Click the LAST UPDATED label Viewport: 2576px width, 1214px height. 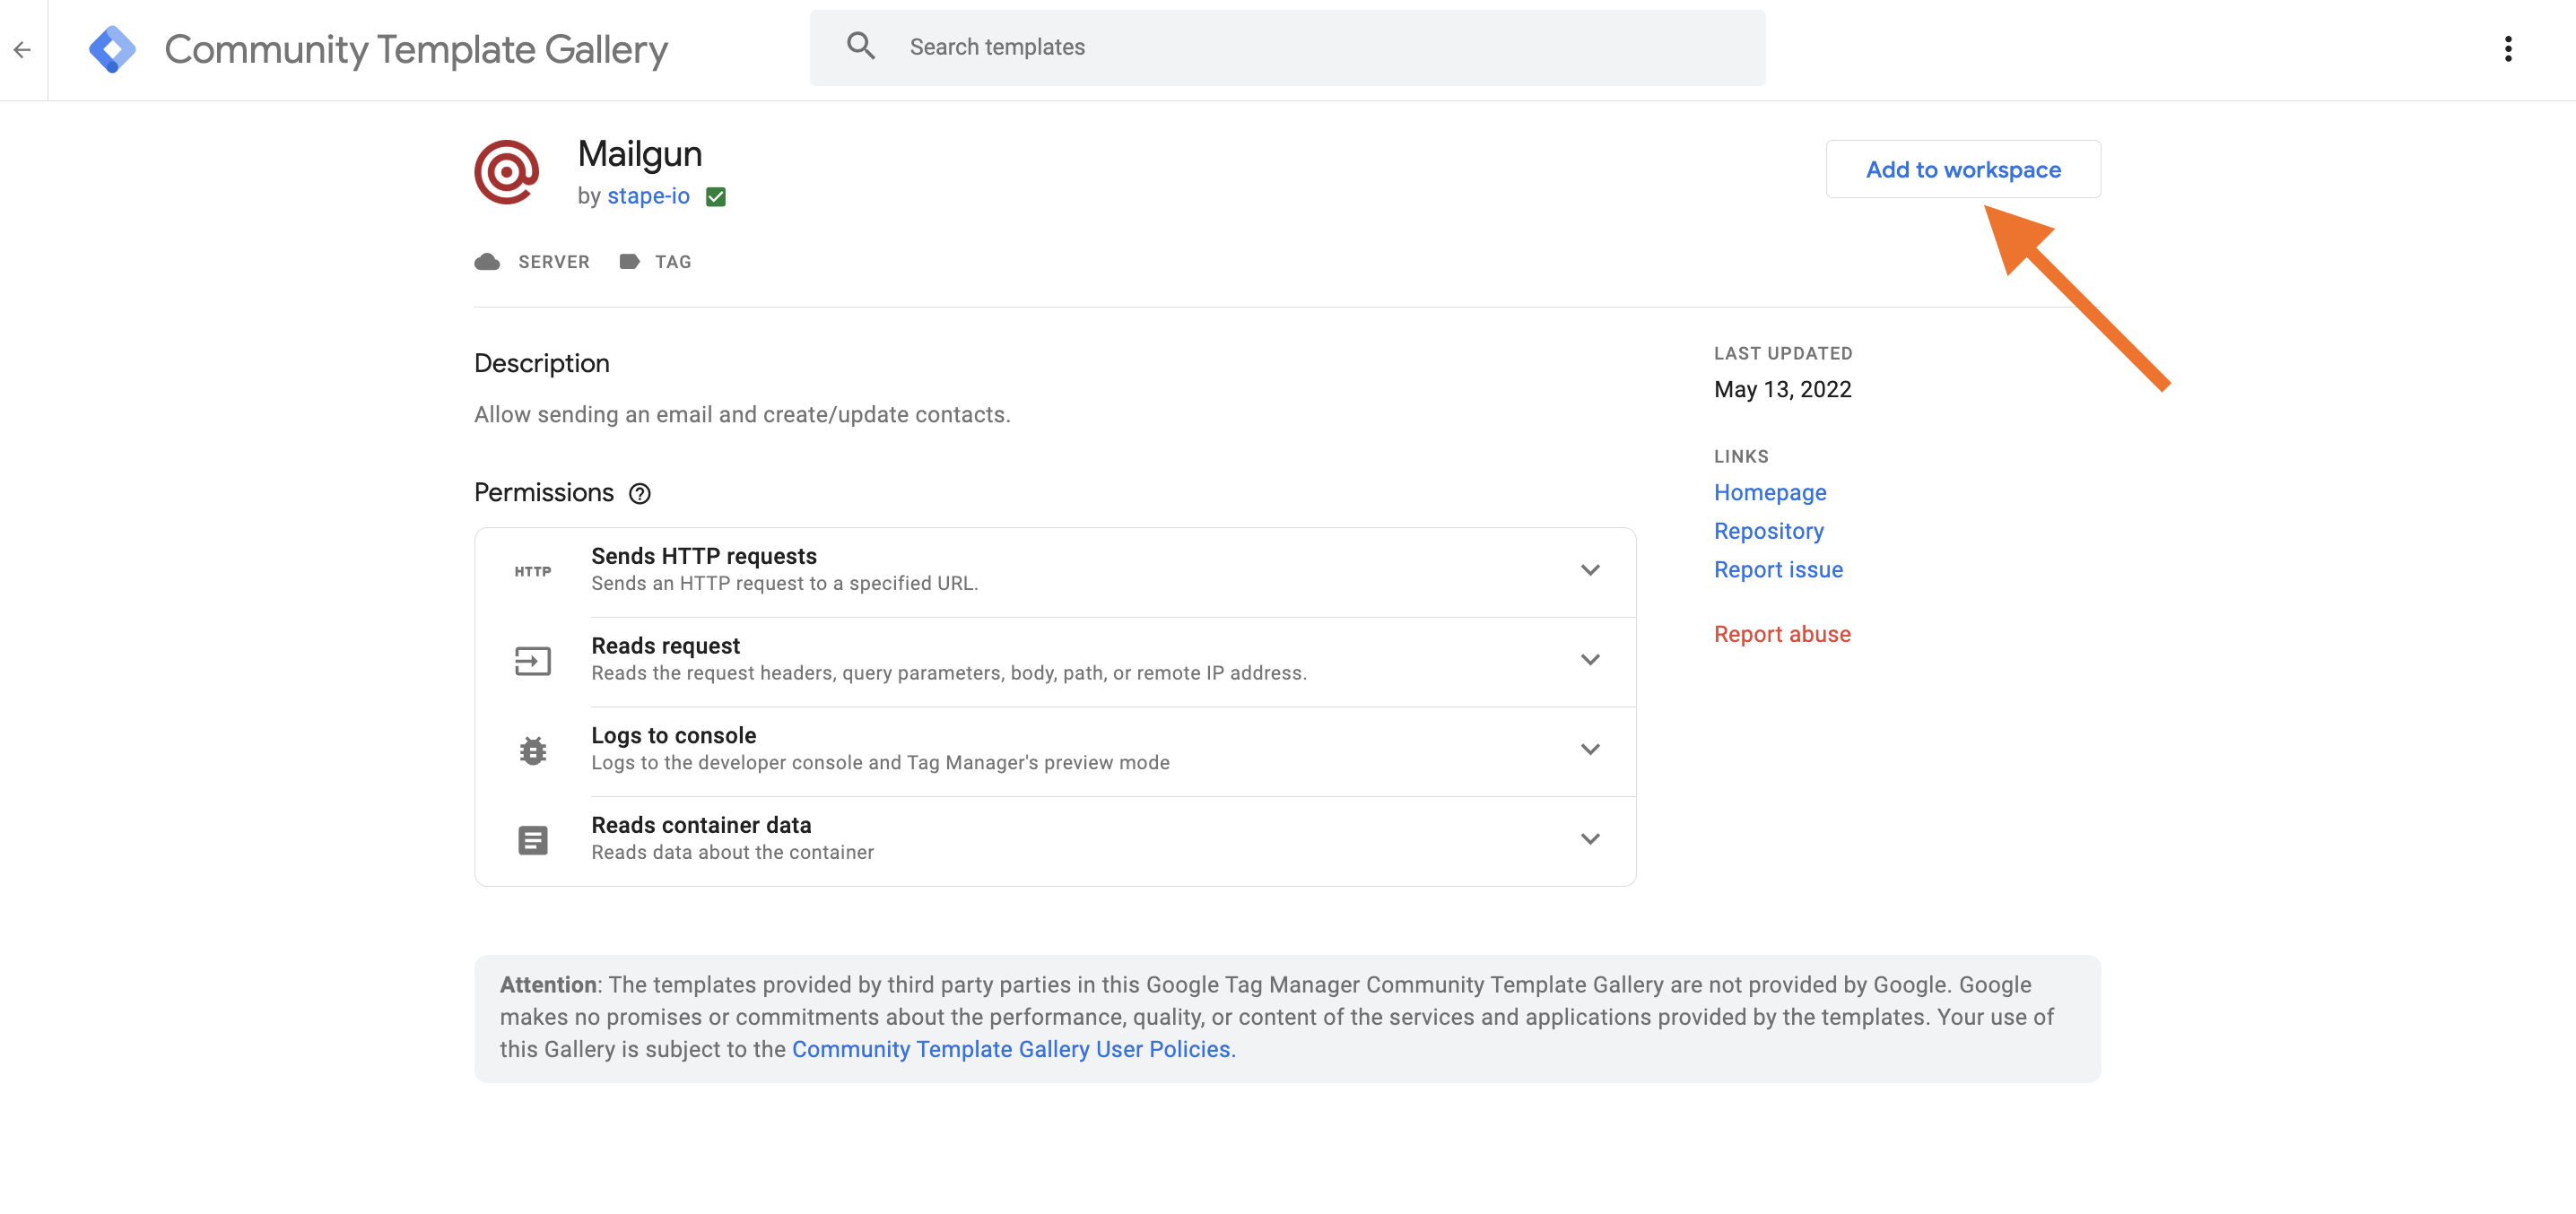(x=1782, y=353)
